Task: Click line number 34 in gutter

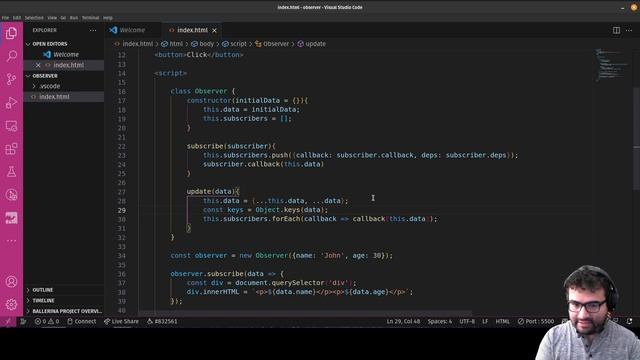Action: pyautogui.click(x=122, y=256)
